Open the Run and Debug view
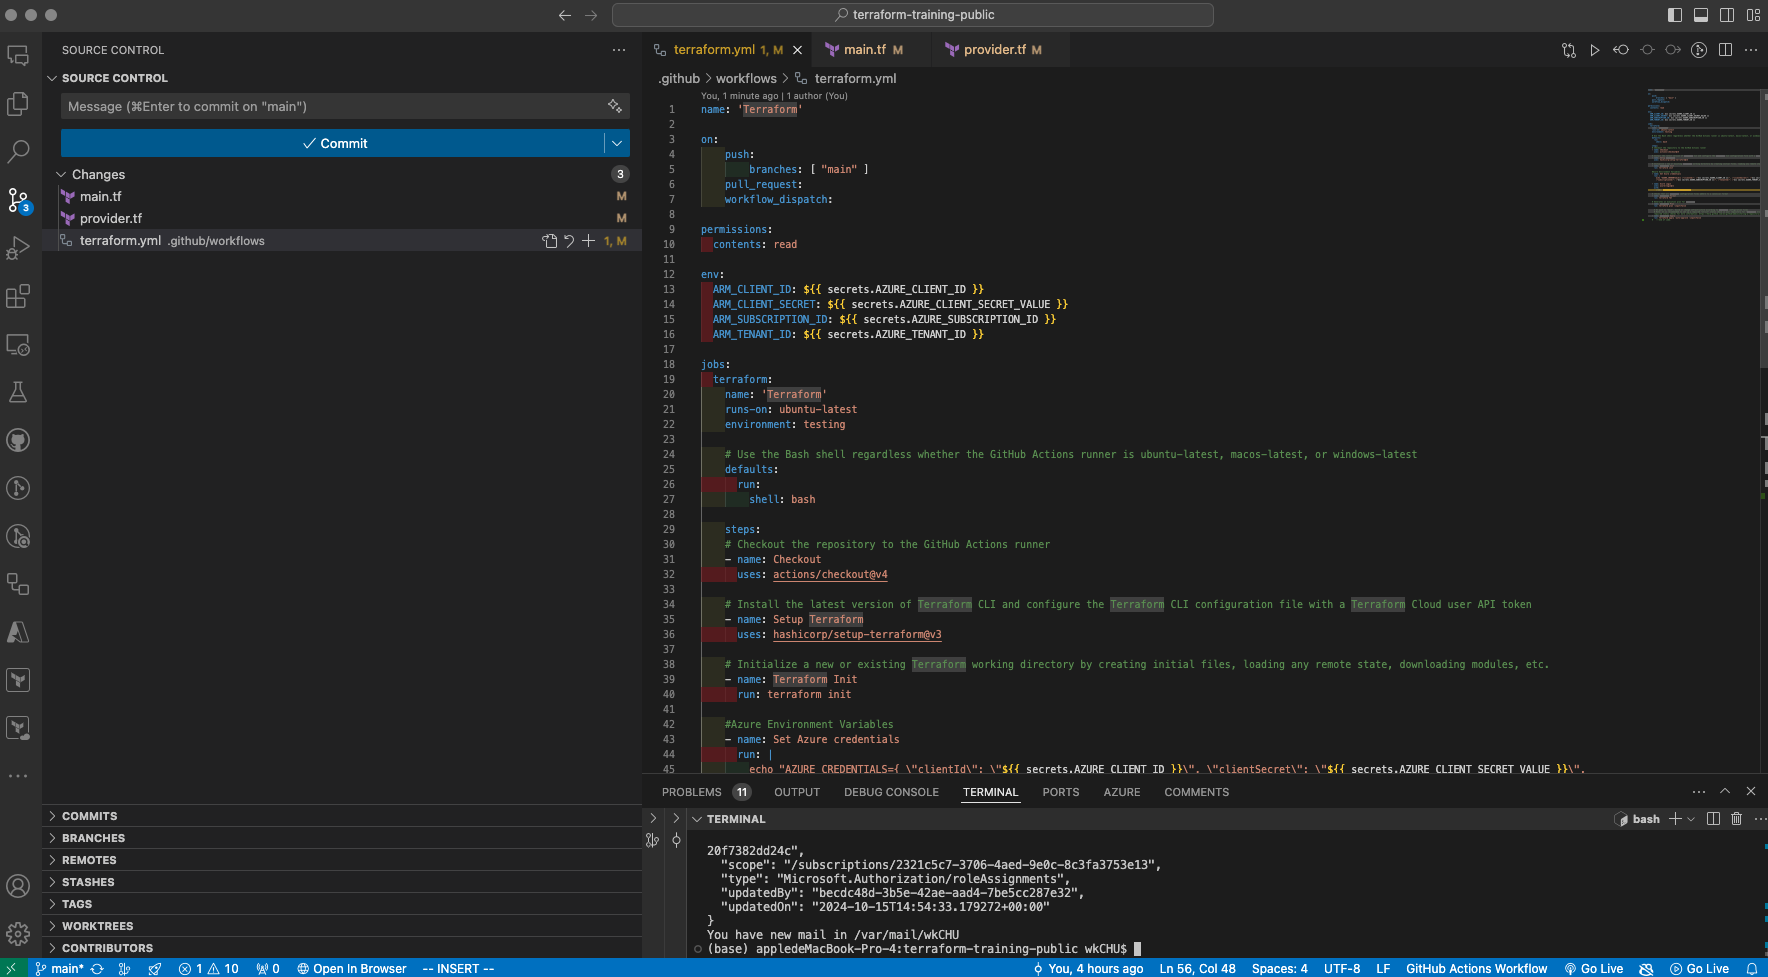The height and width of the screenshot is (977, 1768). pos(18,248)
